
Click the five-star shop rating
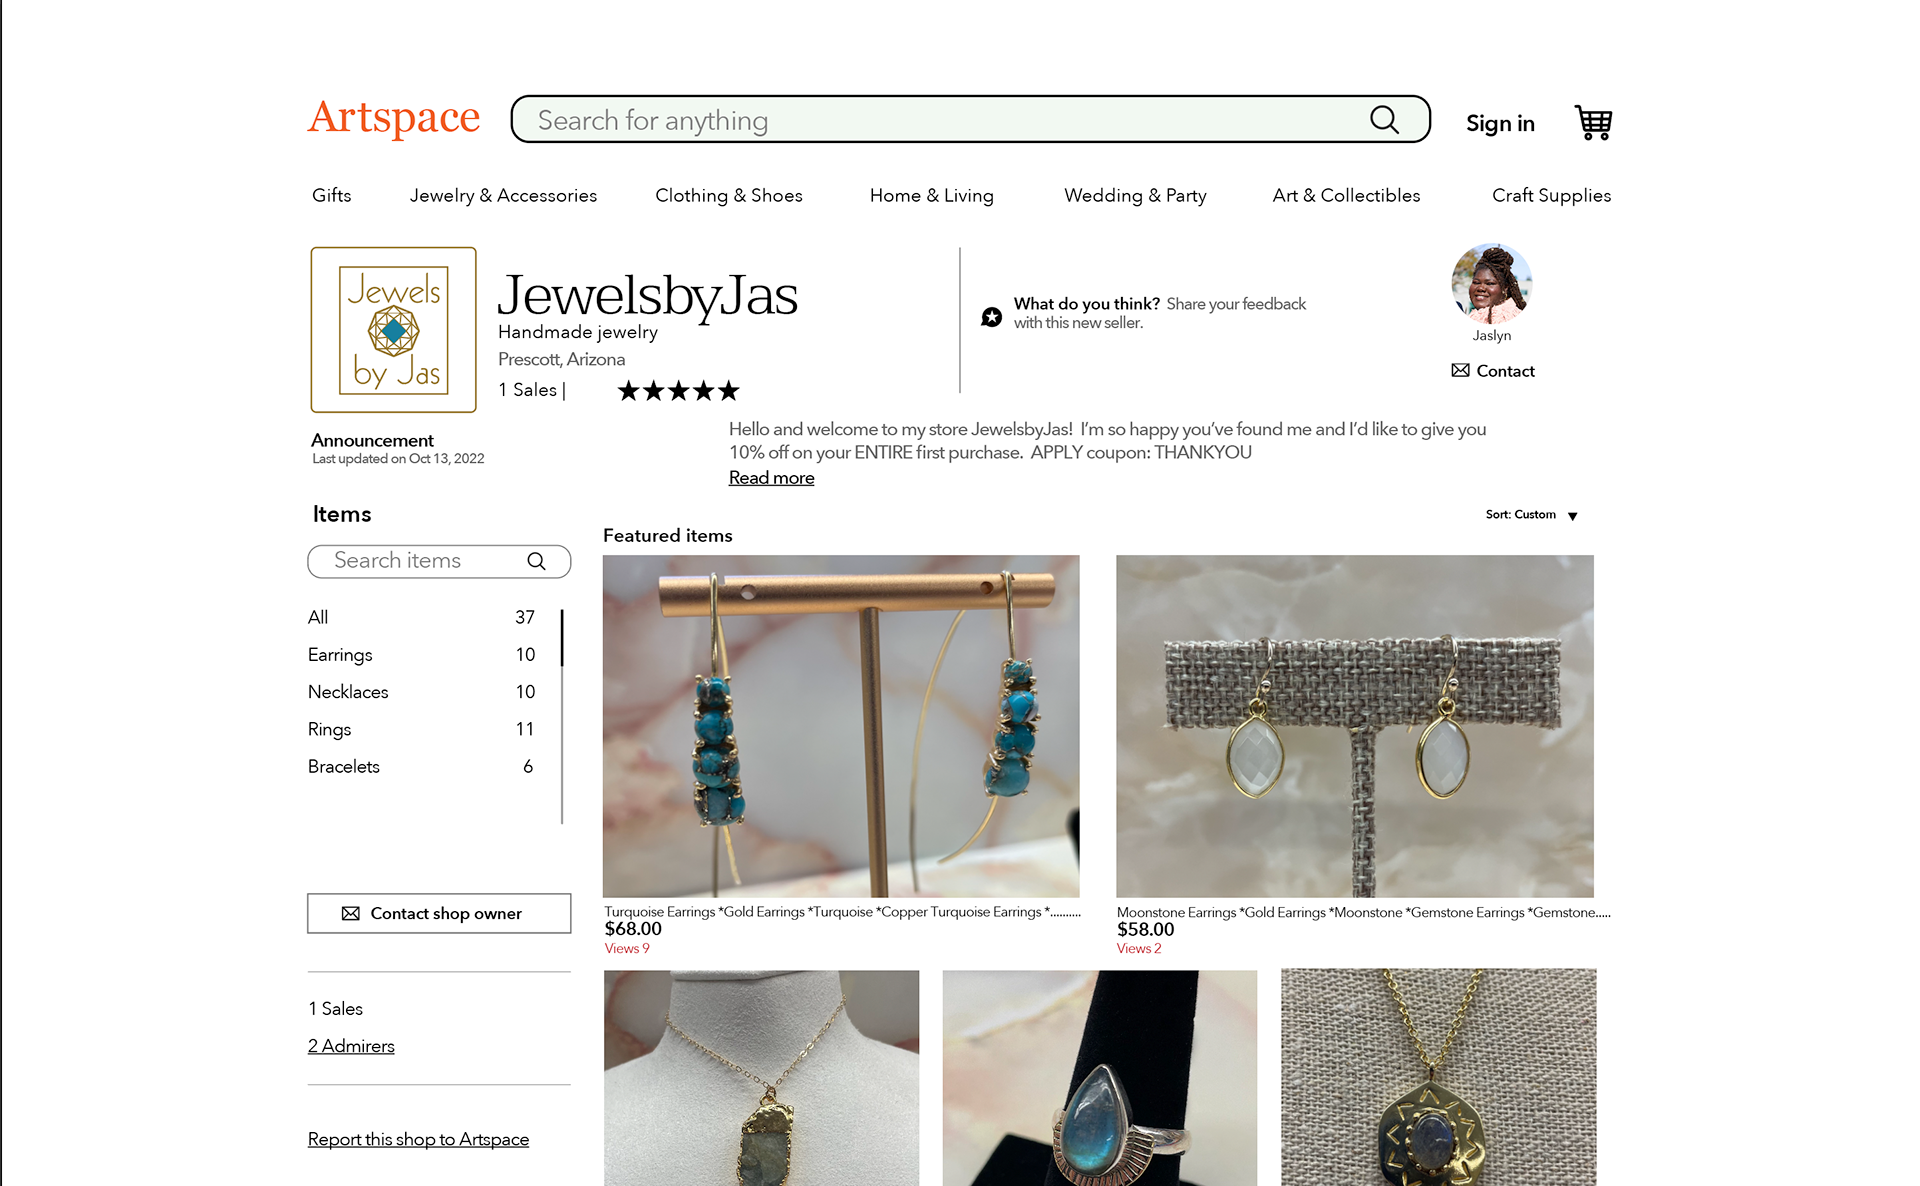pyautogui.click(x=678, y=391)
